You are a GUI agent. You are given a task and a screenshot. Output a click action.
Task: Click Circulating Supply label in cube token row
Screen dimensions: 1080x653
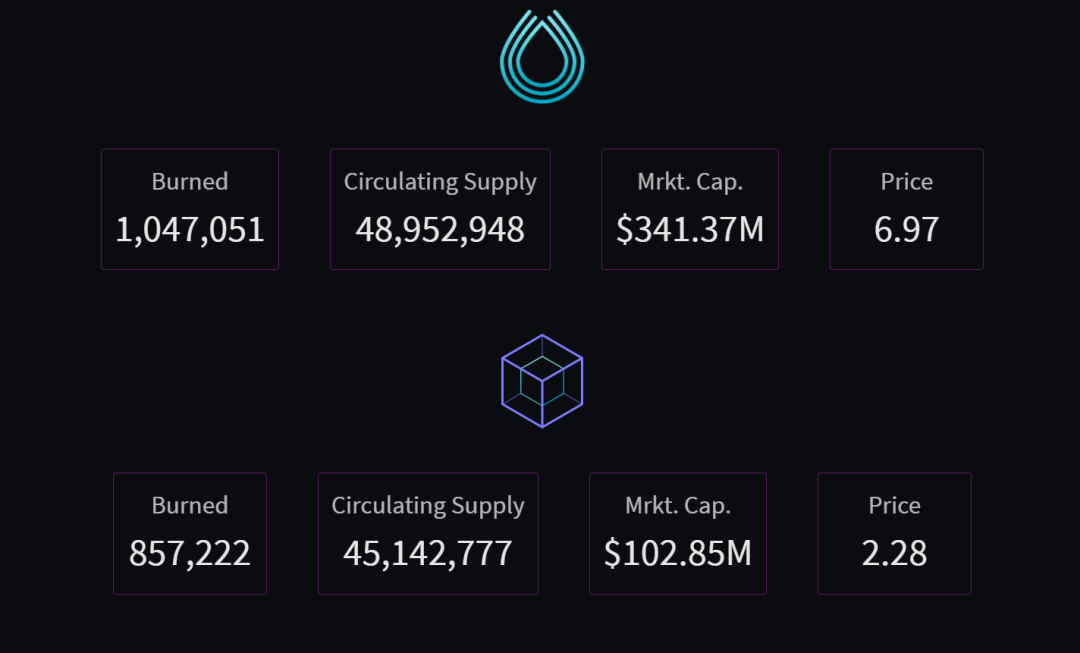pos(428,506)
